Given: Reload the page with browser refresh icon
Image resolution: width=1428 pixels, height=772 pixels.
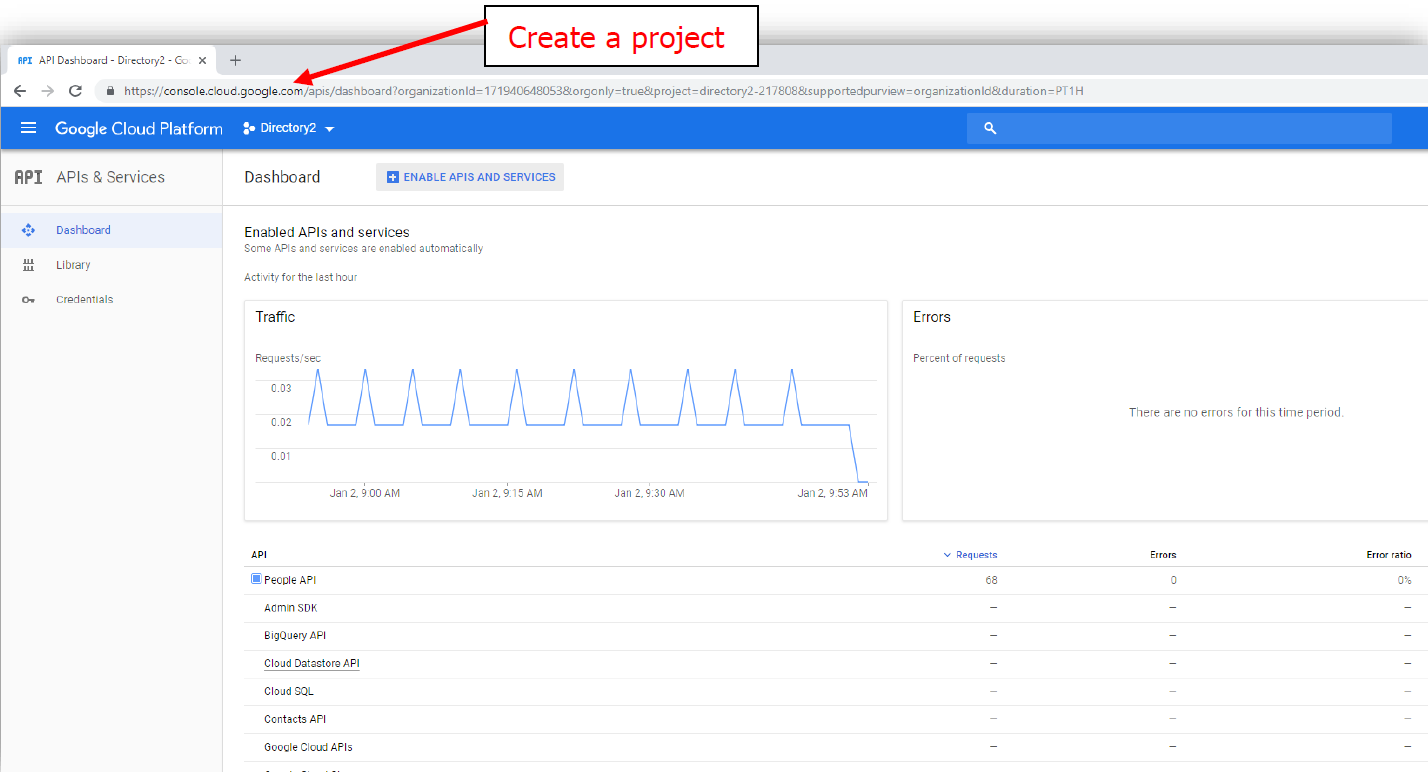Looking at the screenshot, I should pyautogui.click(x=75, y=91).
